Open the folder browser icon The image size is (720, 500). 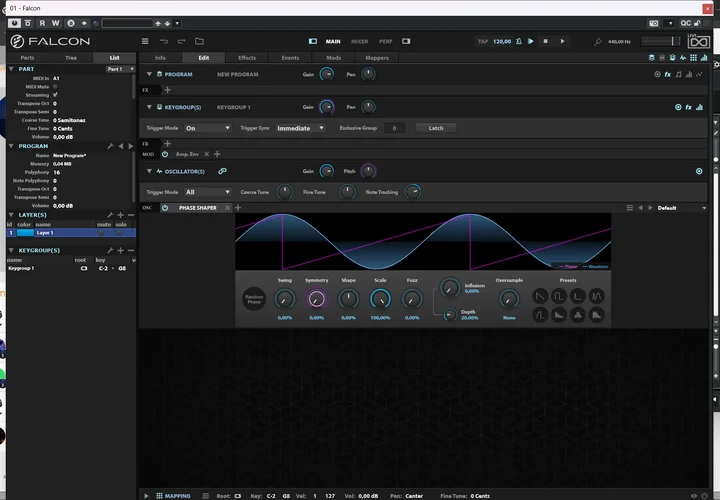click(199, 41)
